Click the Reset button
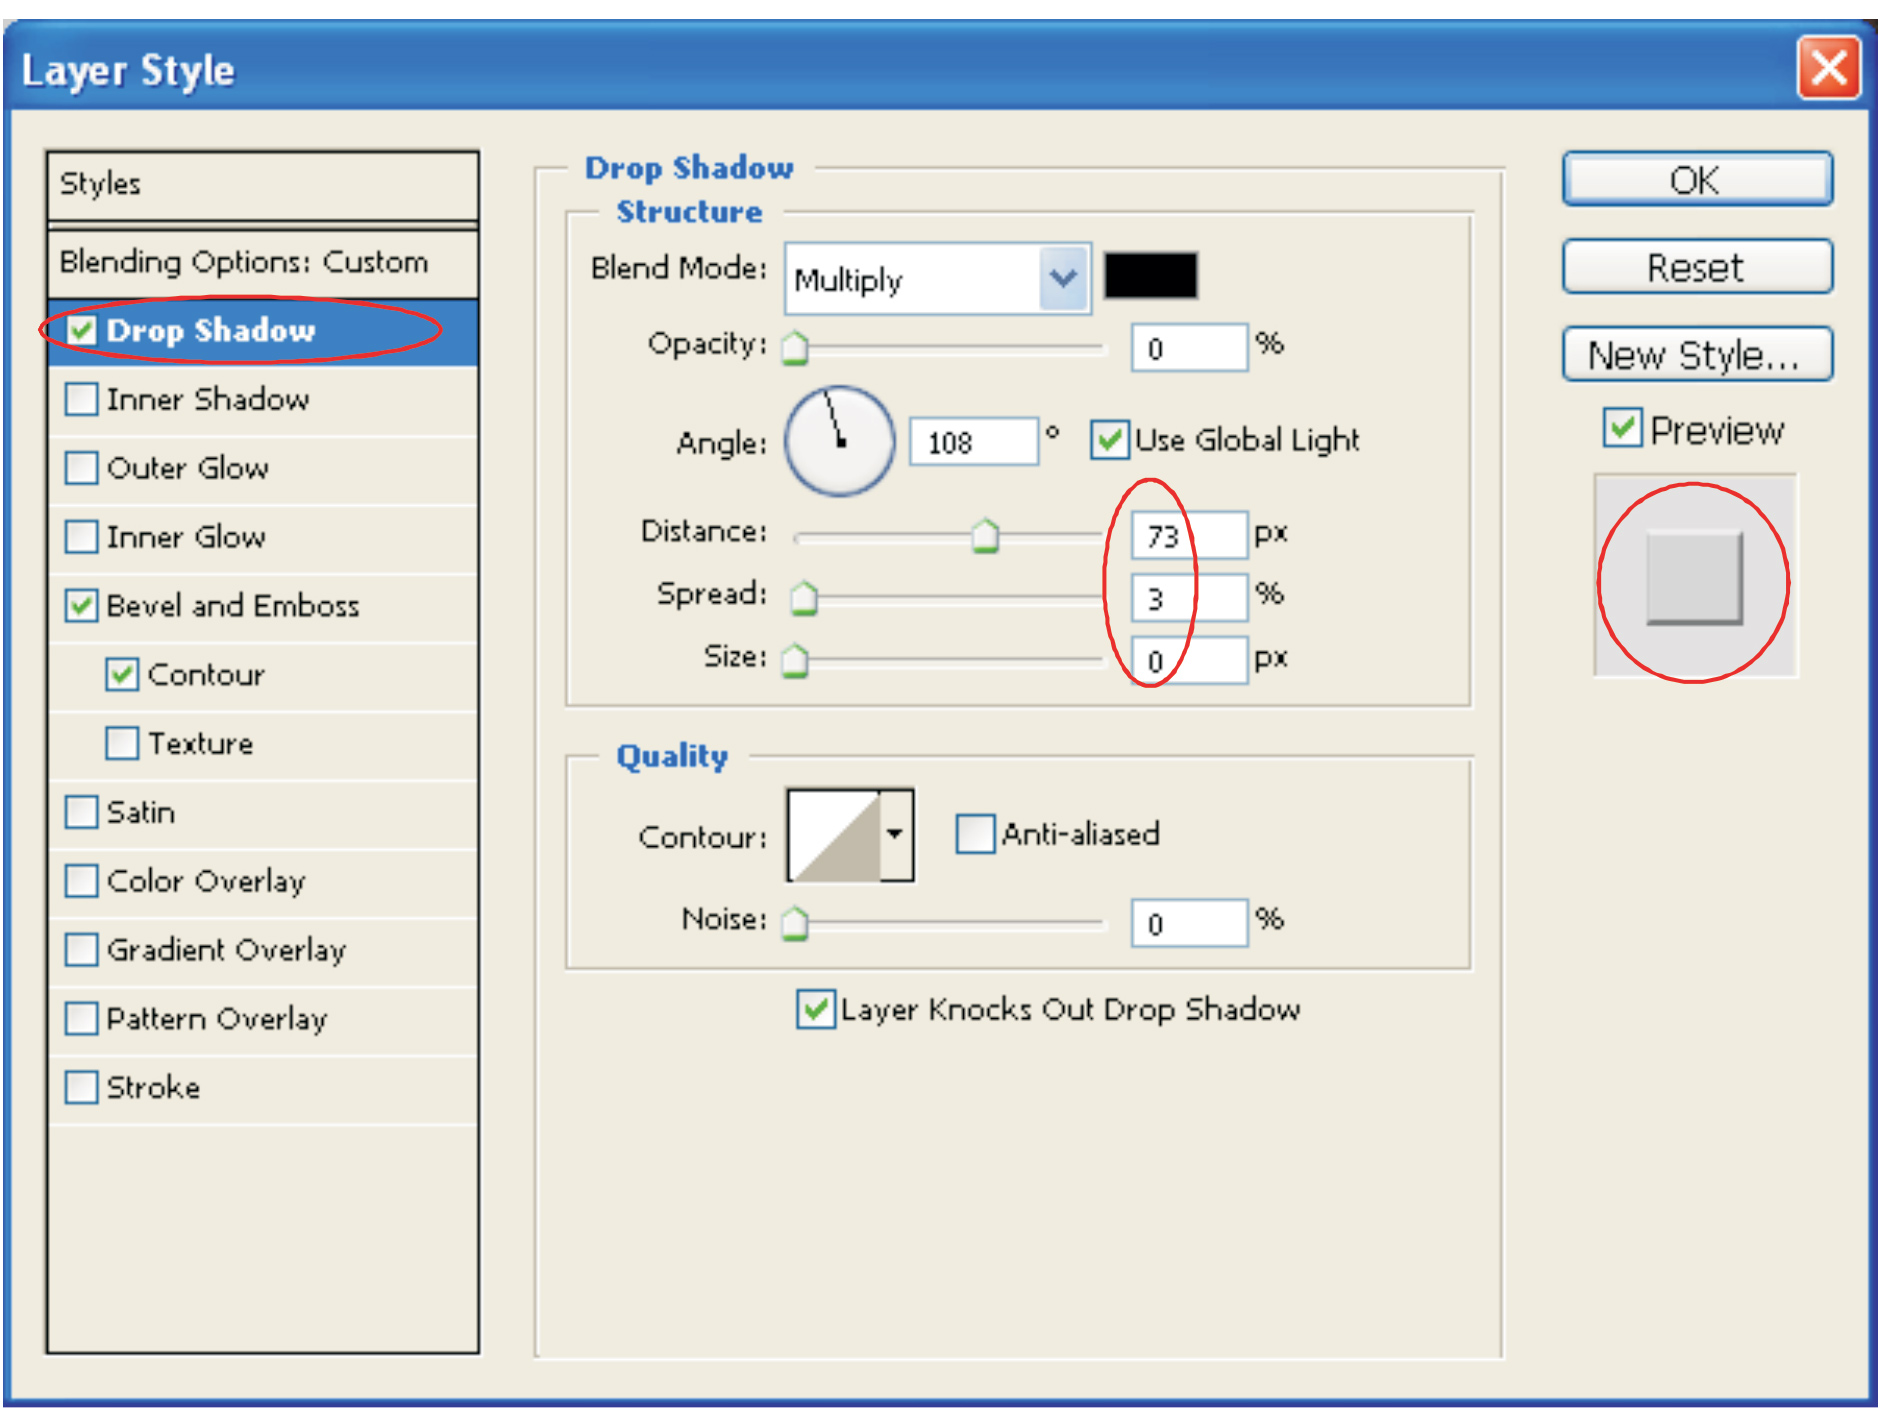 [1696, 268]
